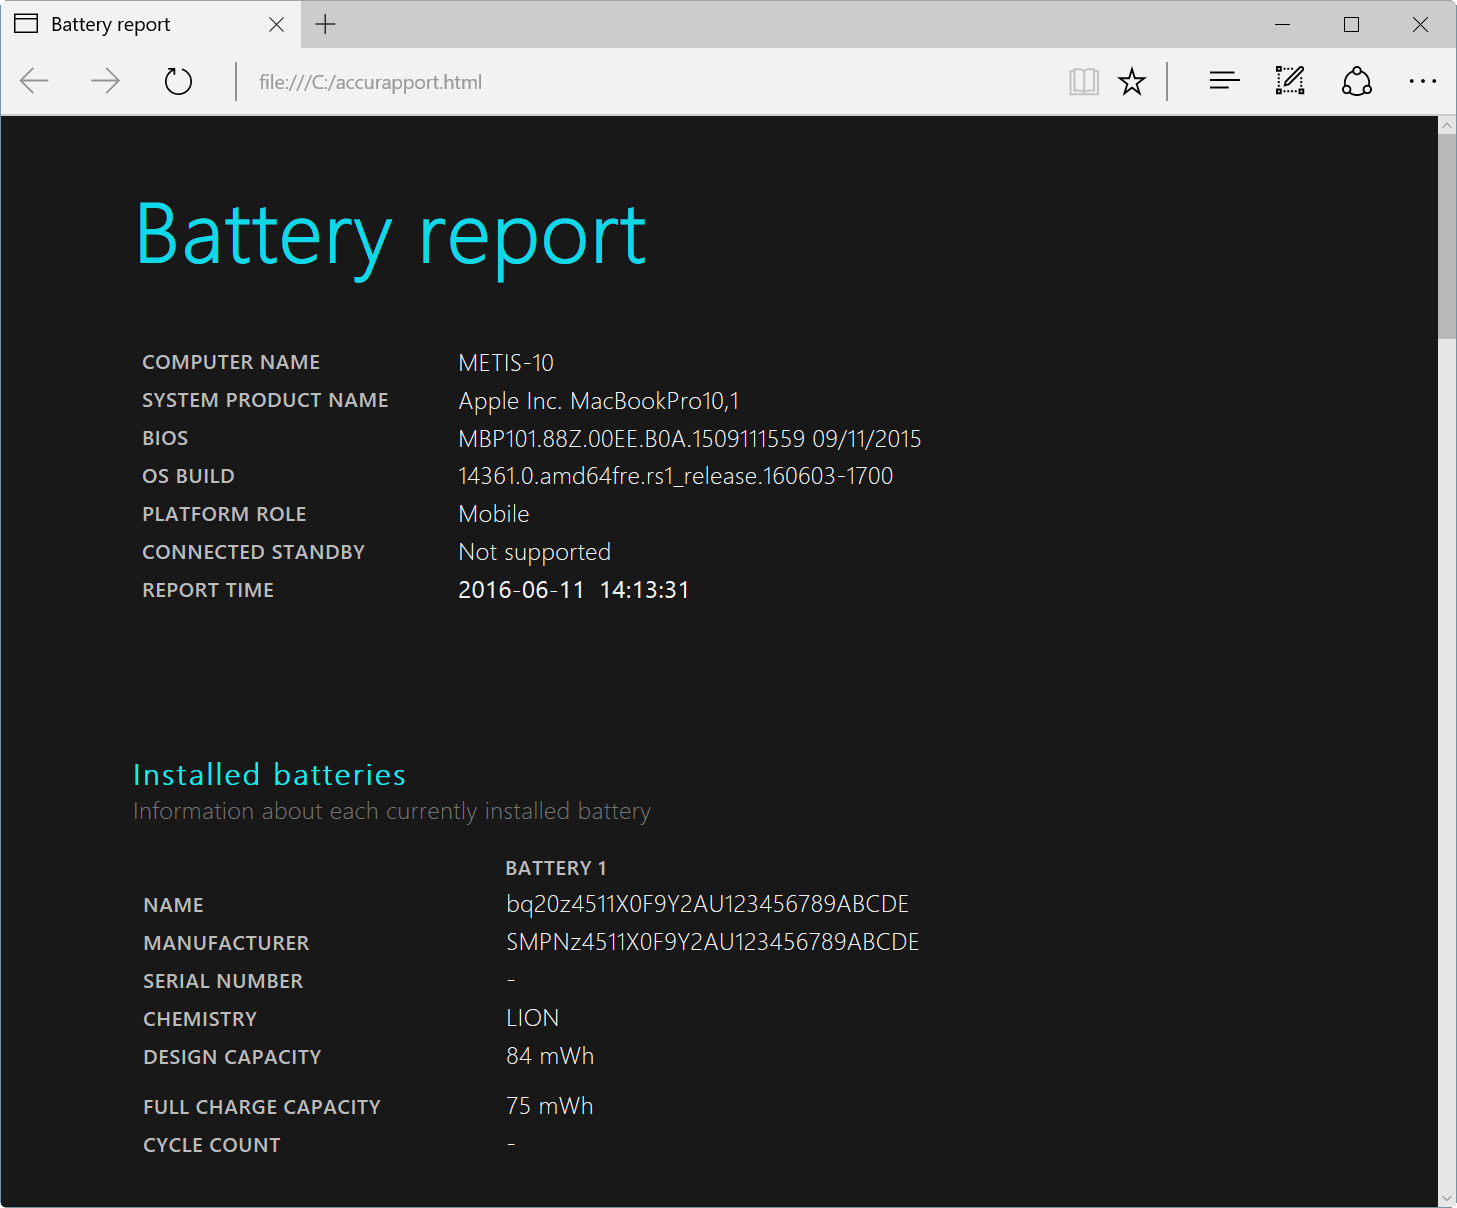Click the Battery report page title

tap(390, 233)
